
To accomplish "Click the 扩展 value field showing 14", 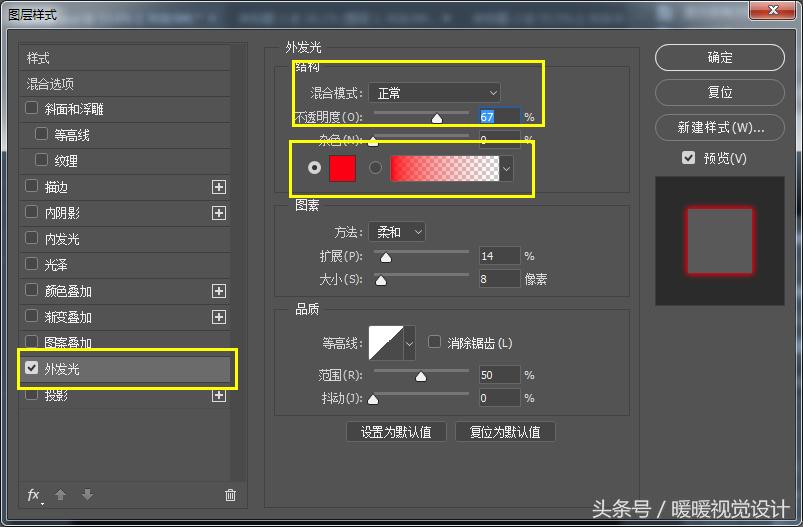I will coord(500,256).
